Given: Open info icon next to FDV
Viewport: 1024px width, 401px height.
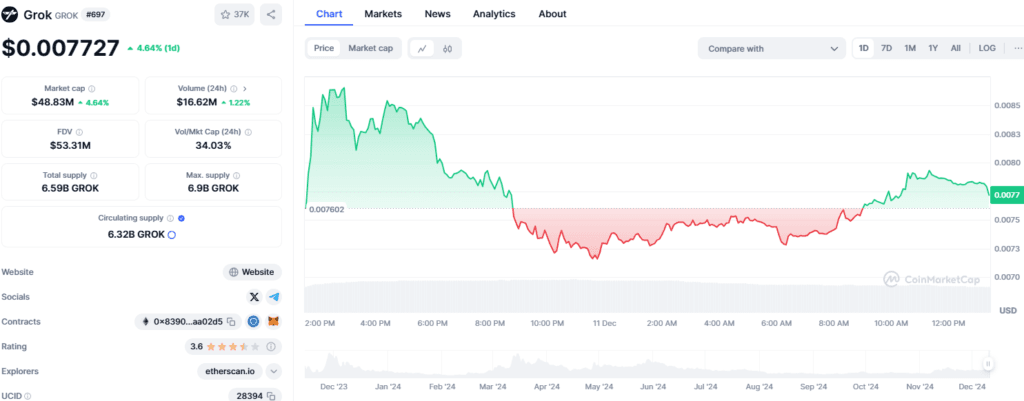Looking at the screenshot, I should [x=79, y=132].
